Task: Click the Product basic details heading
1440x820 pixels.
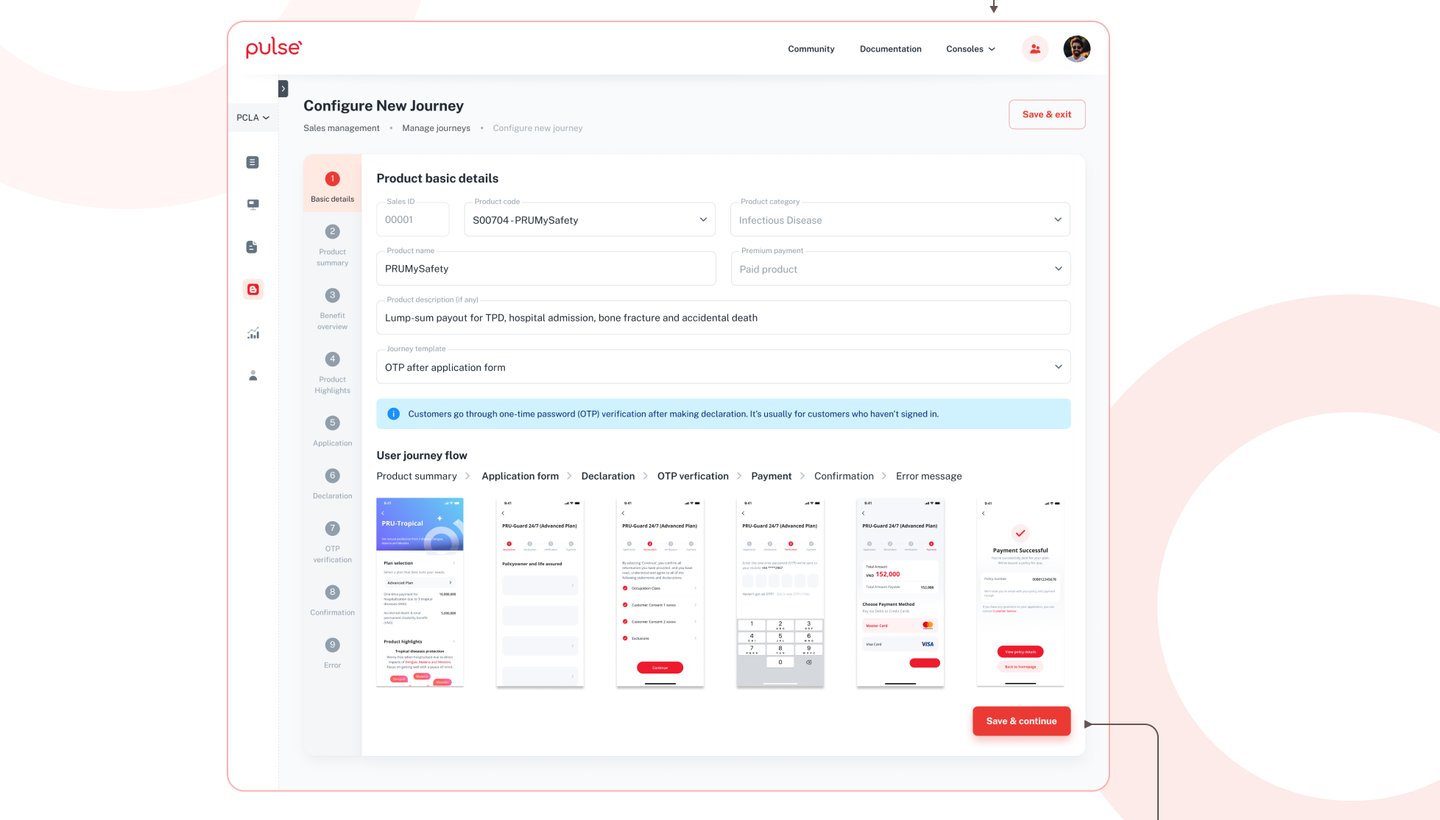Action: (437, 178)
